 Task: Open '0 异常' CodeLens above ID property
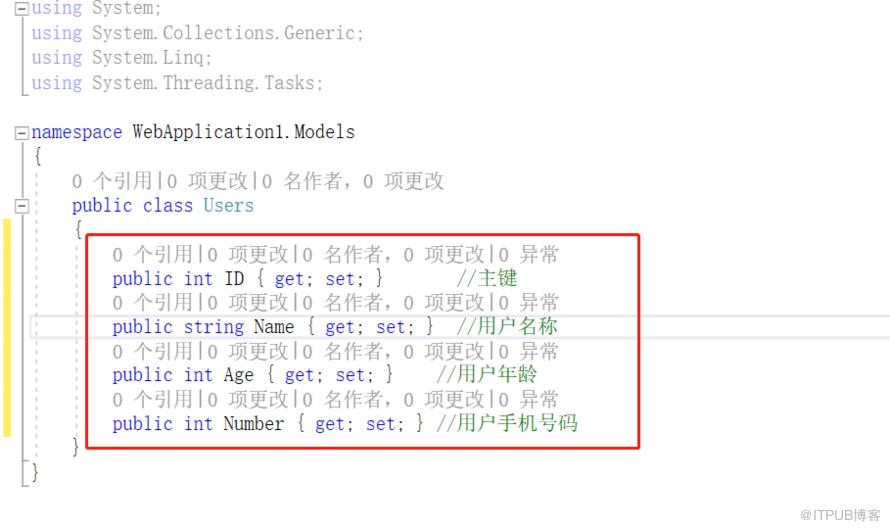coord(528,254)
